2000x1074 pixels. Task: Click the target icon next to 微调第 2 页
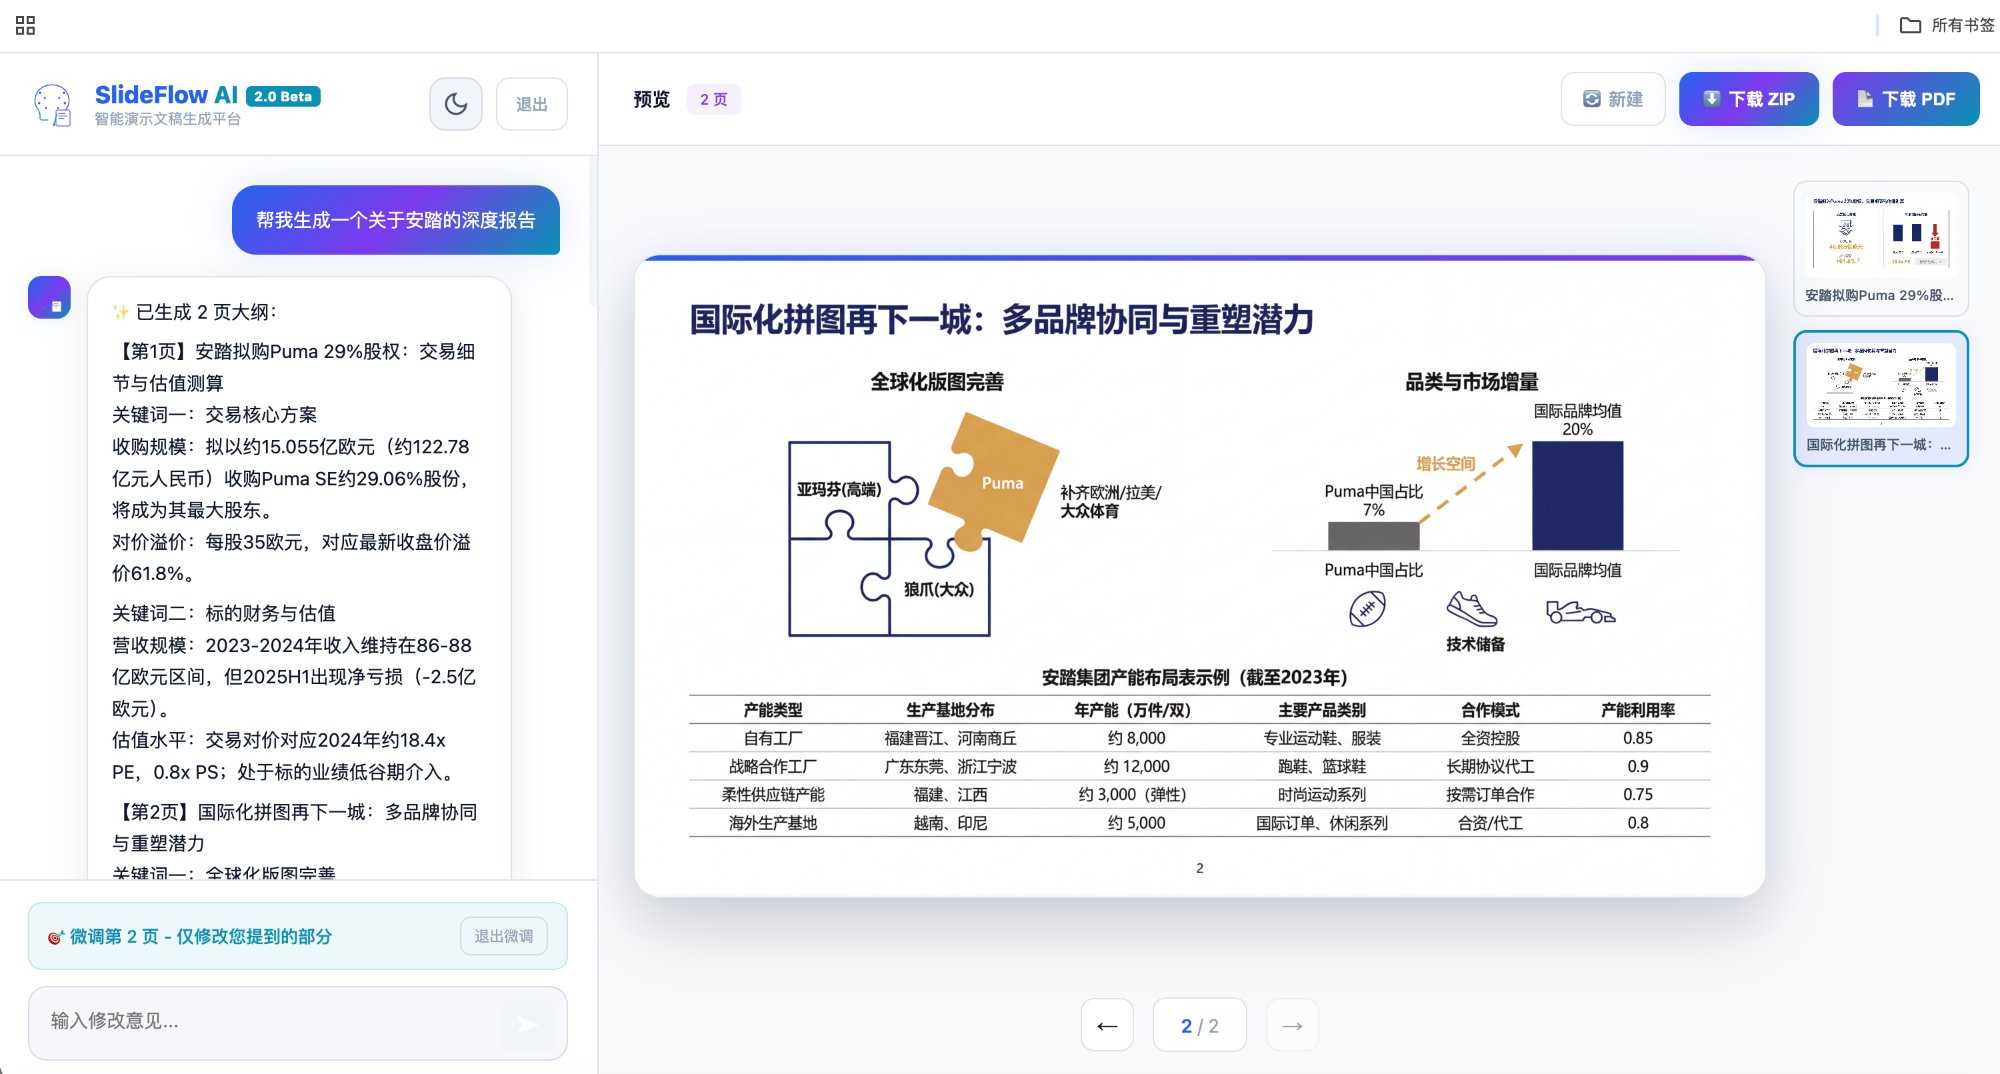pyautogui.click(x=55, y=937)
